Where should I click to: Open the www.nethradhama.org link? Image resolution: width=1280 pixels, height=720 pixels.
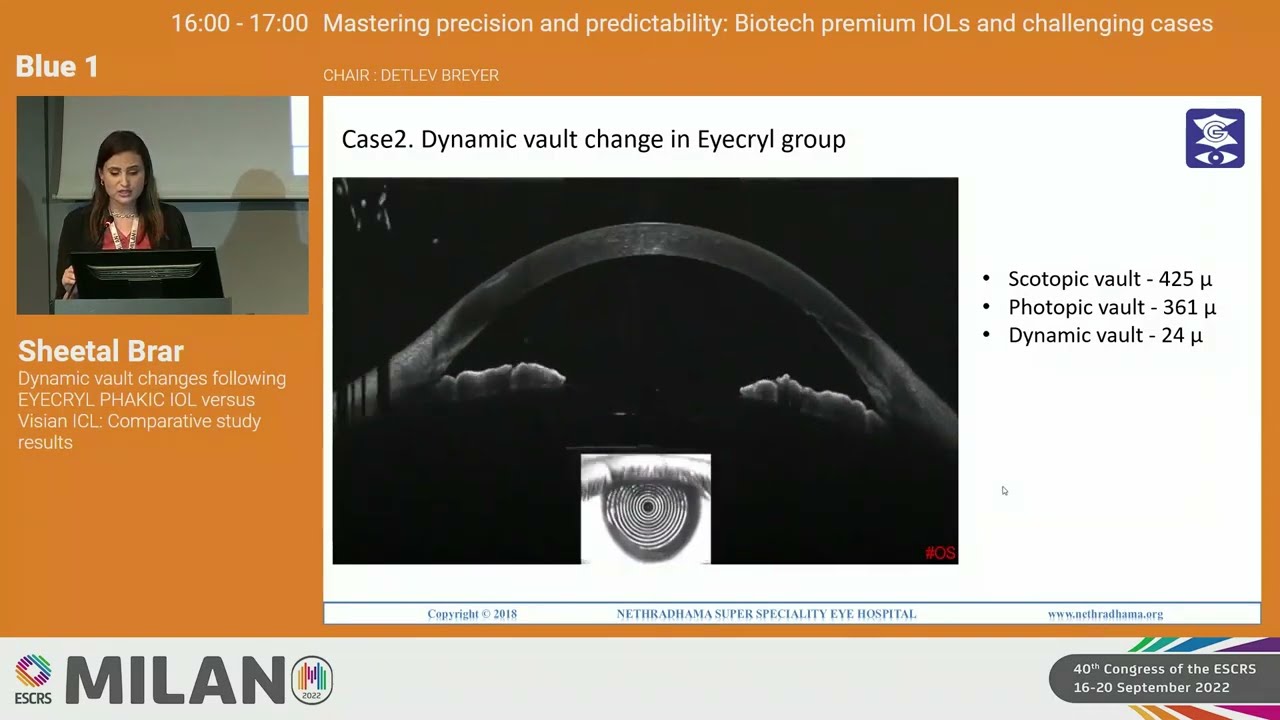point(1105,614)
